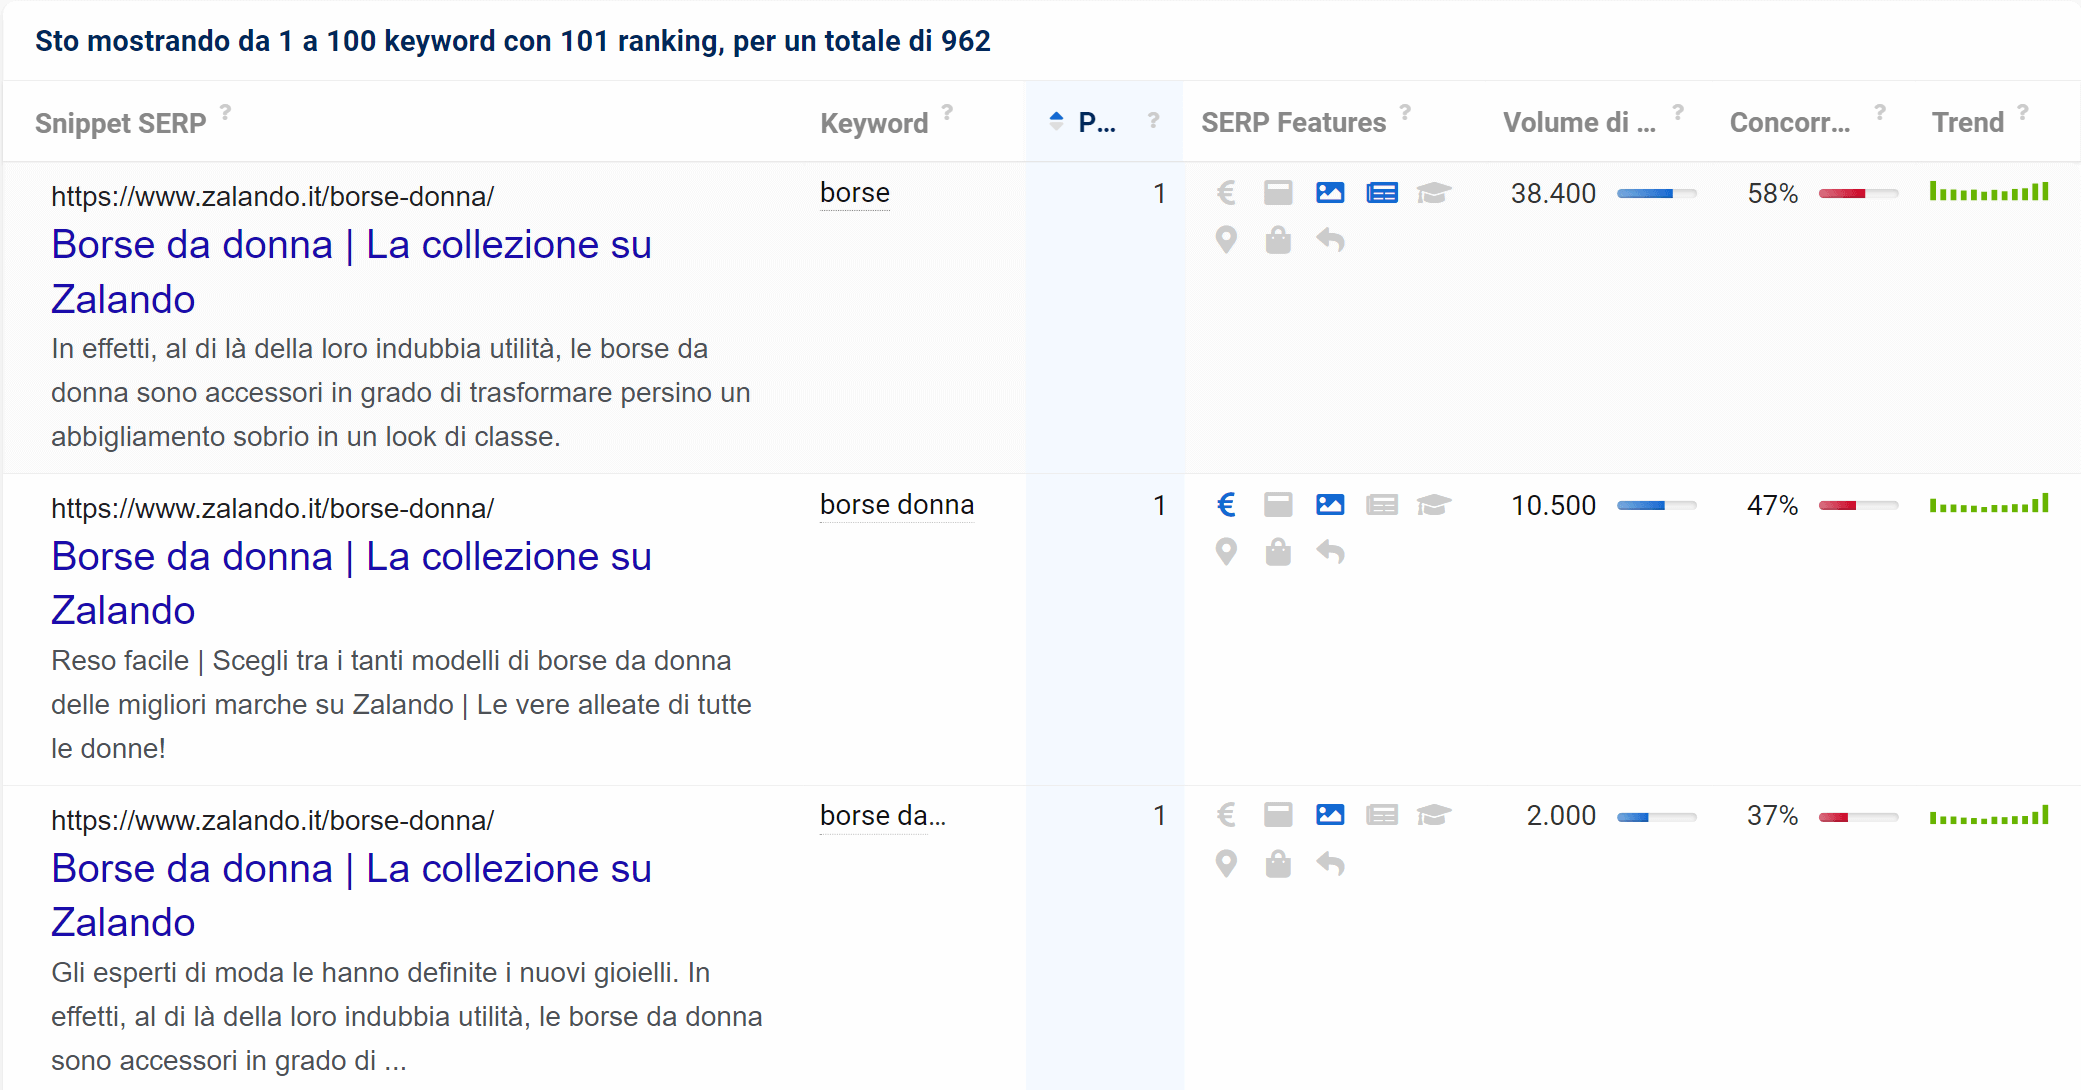Sort the table by Trend header
2081x1090 pixels.
1968,123
